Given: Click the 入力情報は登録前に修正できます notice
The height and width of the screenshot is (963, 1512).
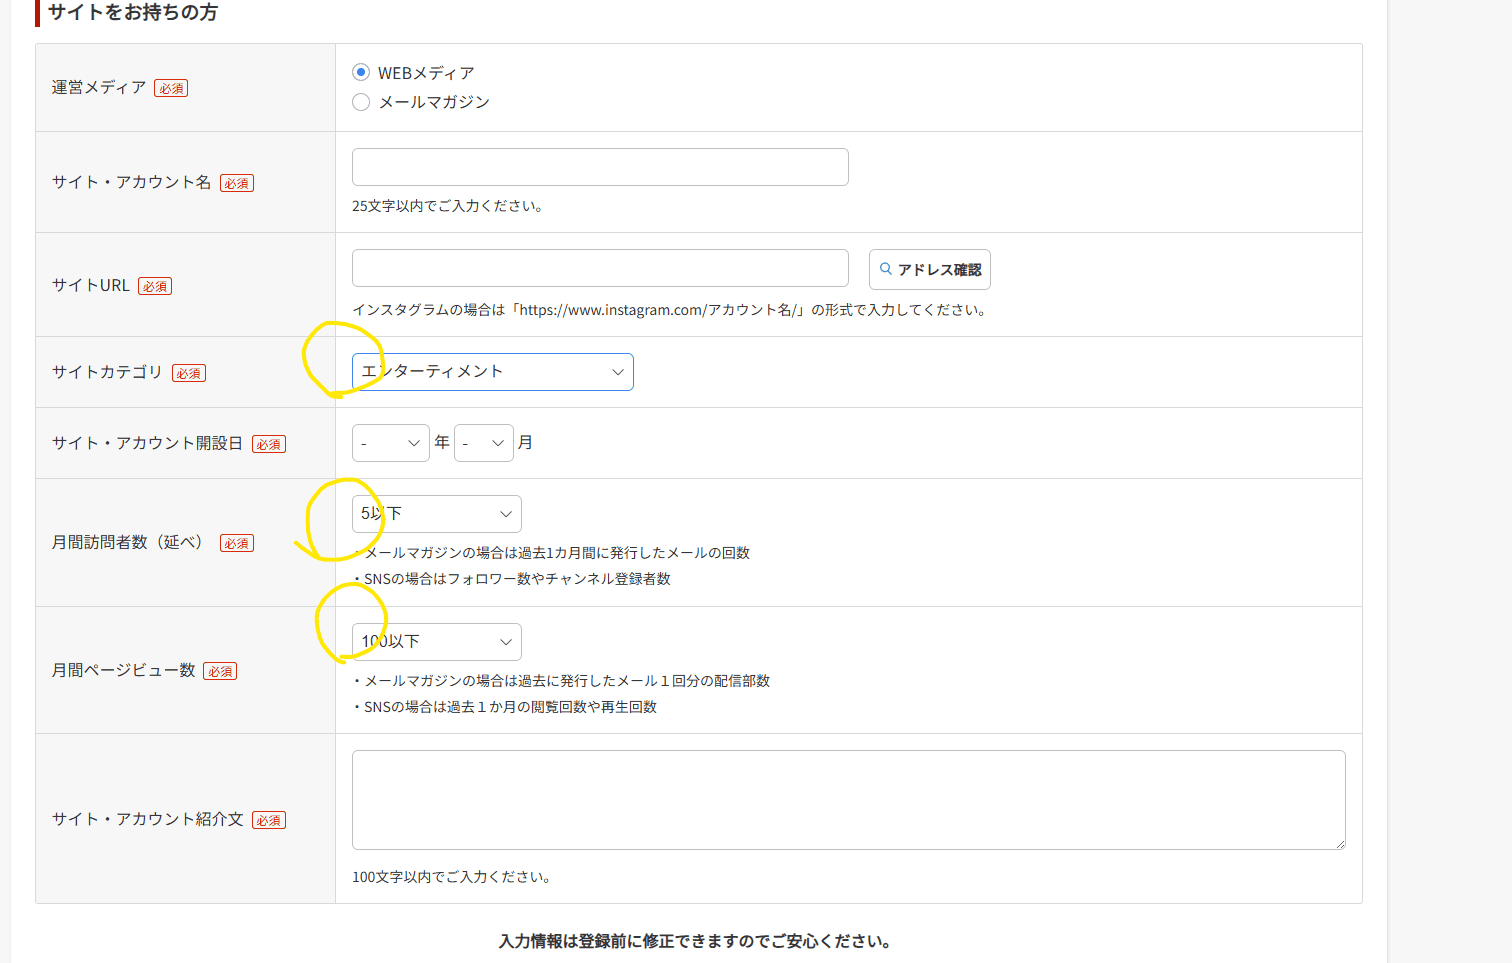Looking at the screenshot, I should 695,941.
